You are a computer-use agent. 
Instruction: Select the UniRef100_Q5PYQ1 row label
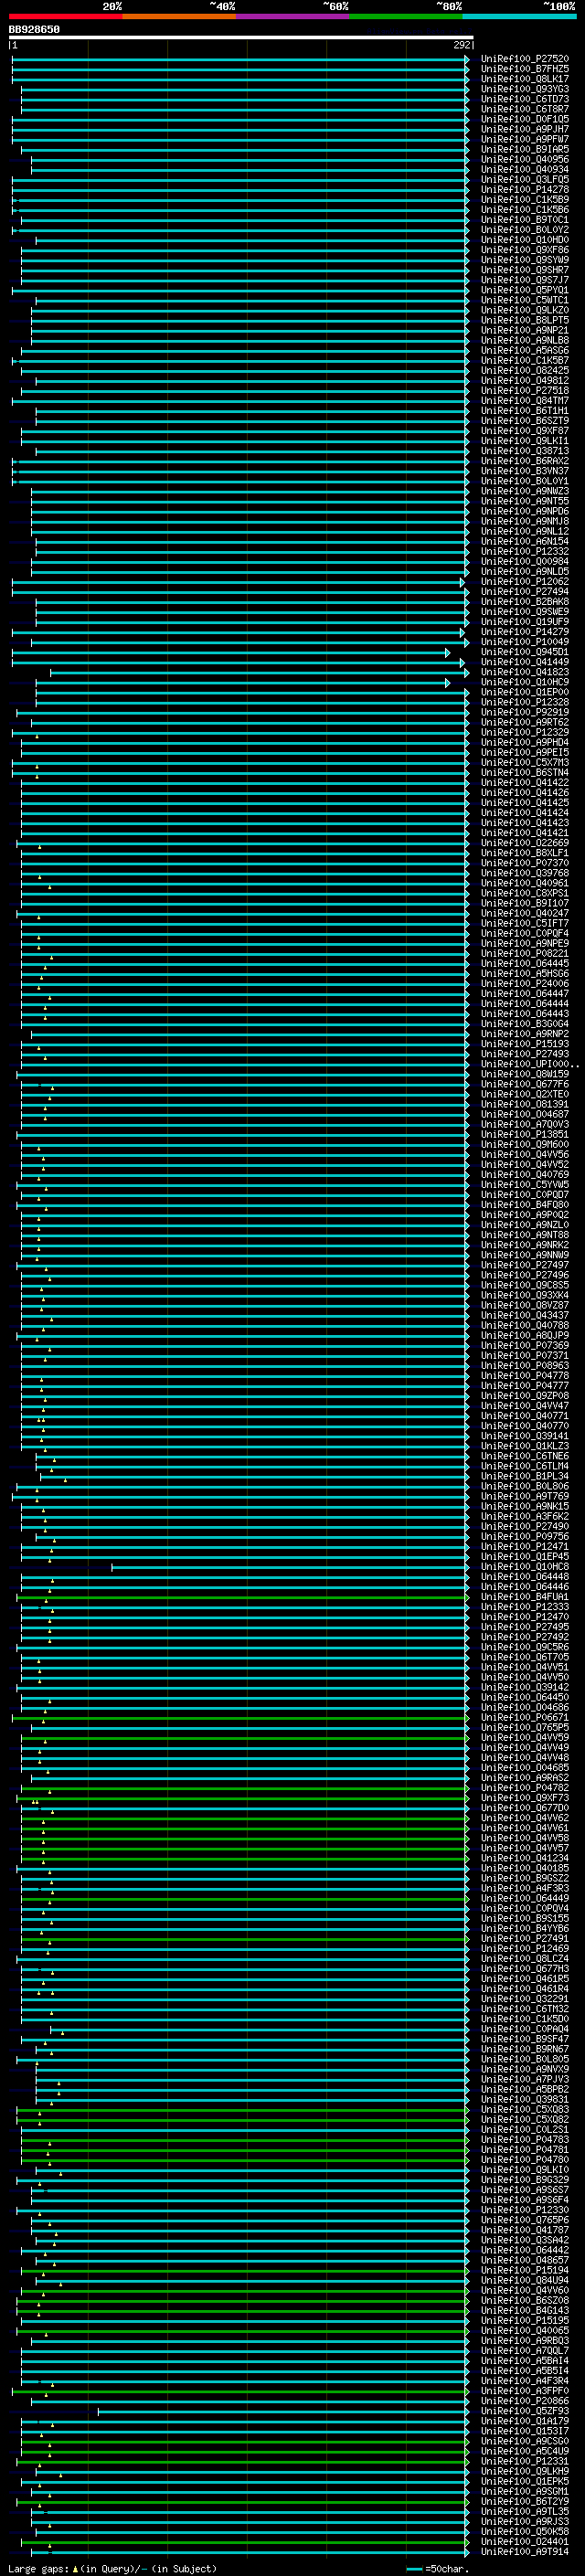click(x=525, y=290)
